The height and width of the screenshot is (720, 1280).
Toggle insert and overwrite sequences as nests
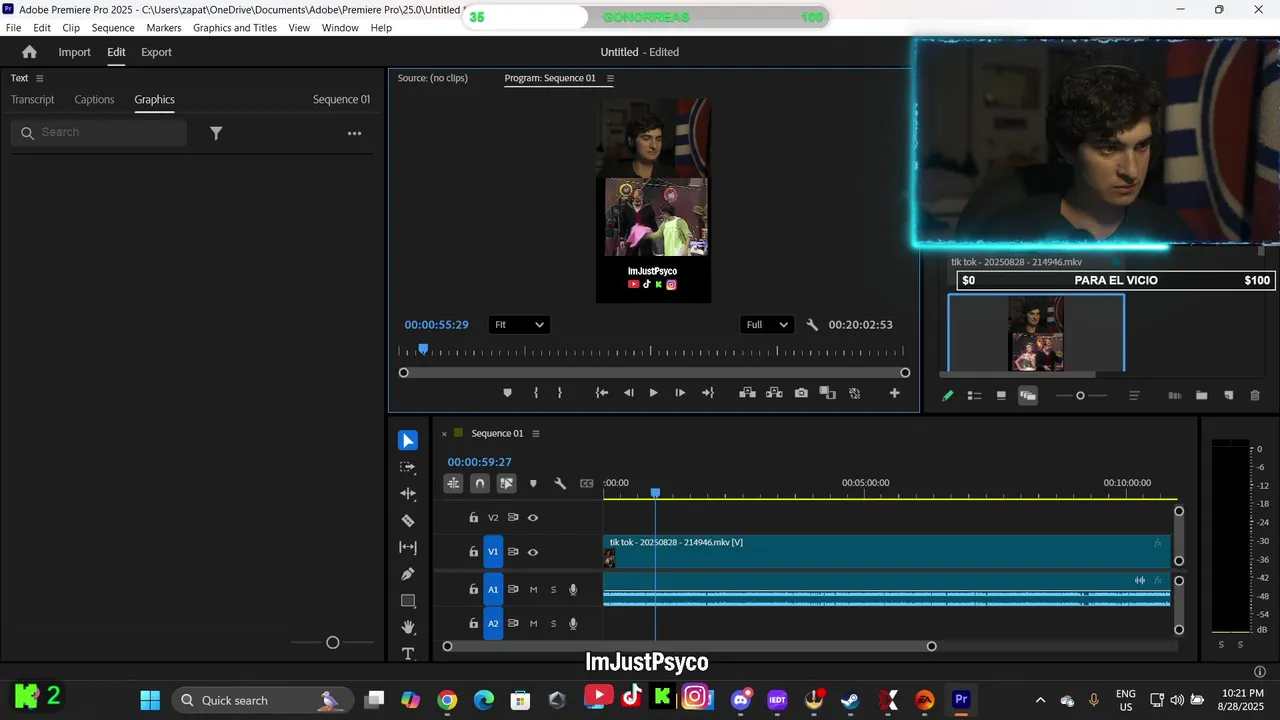click(x=453, y=483)
